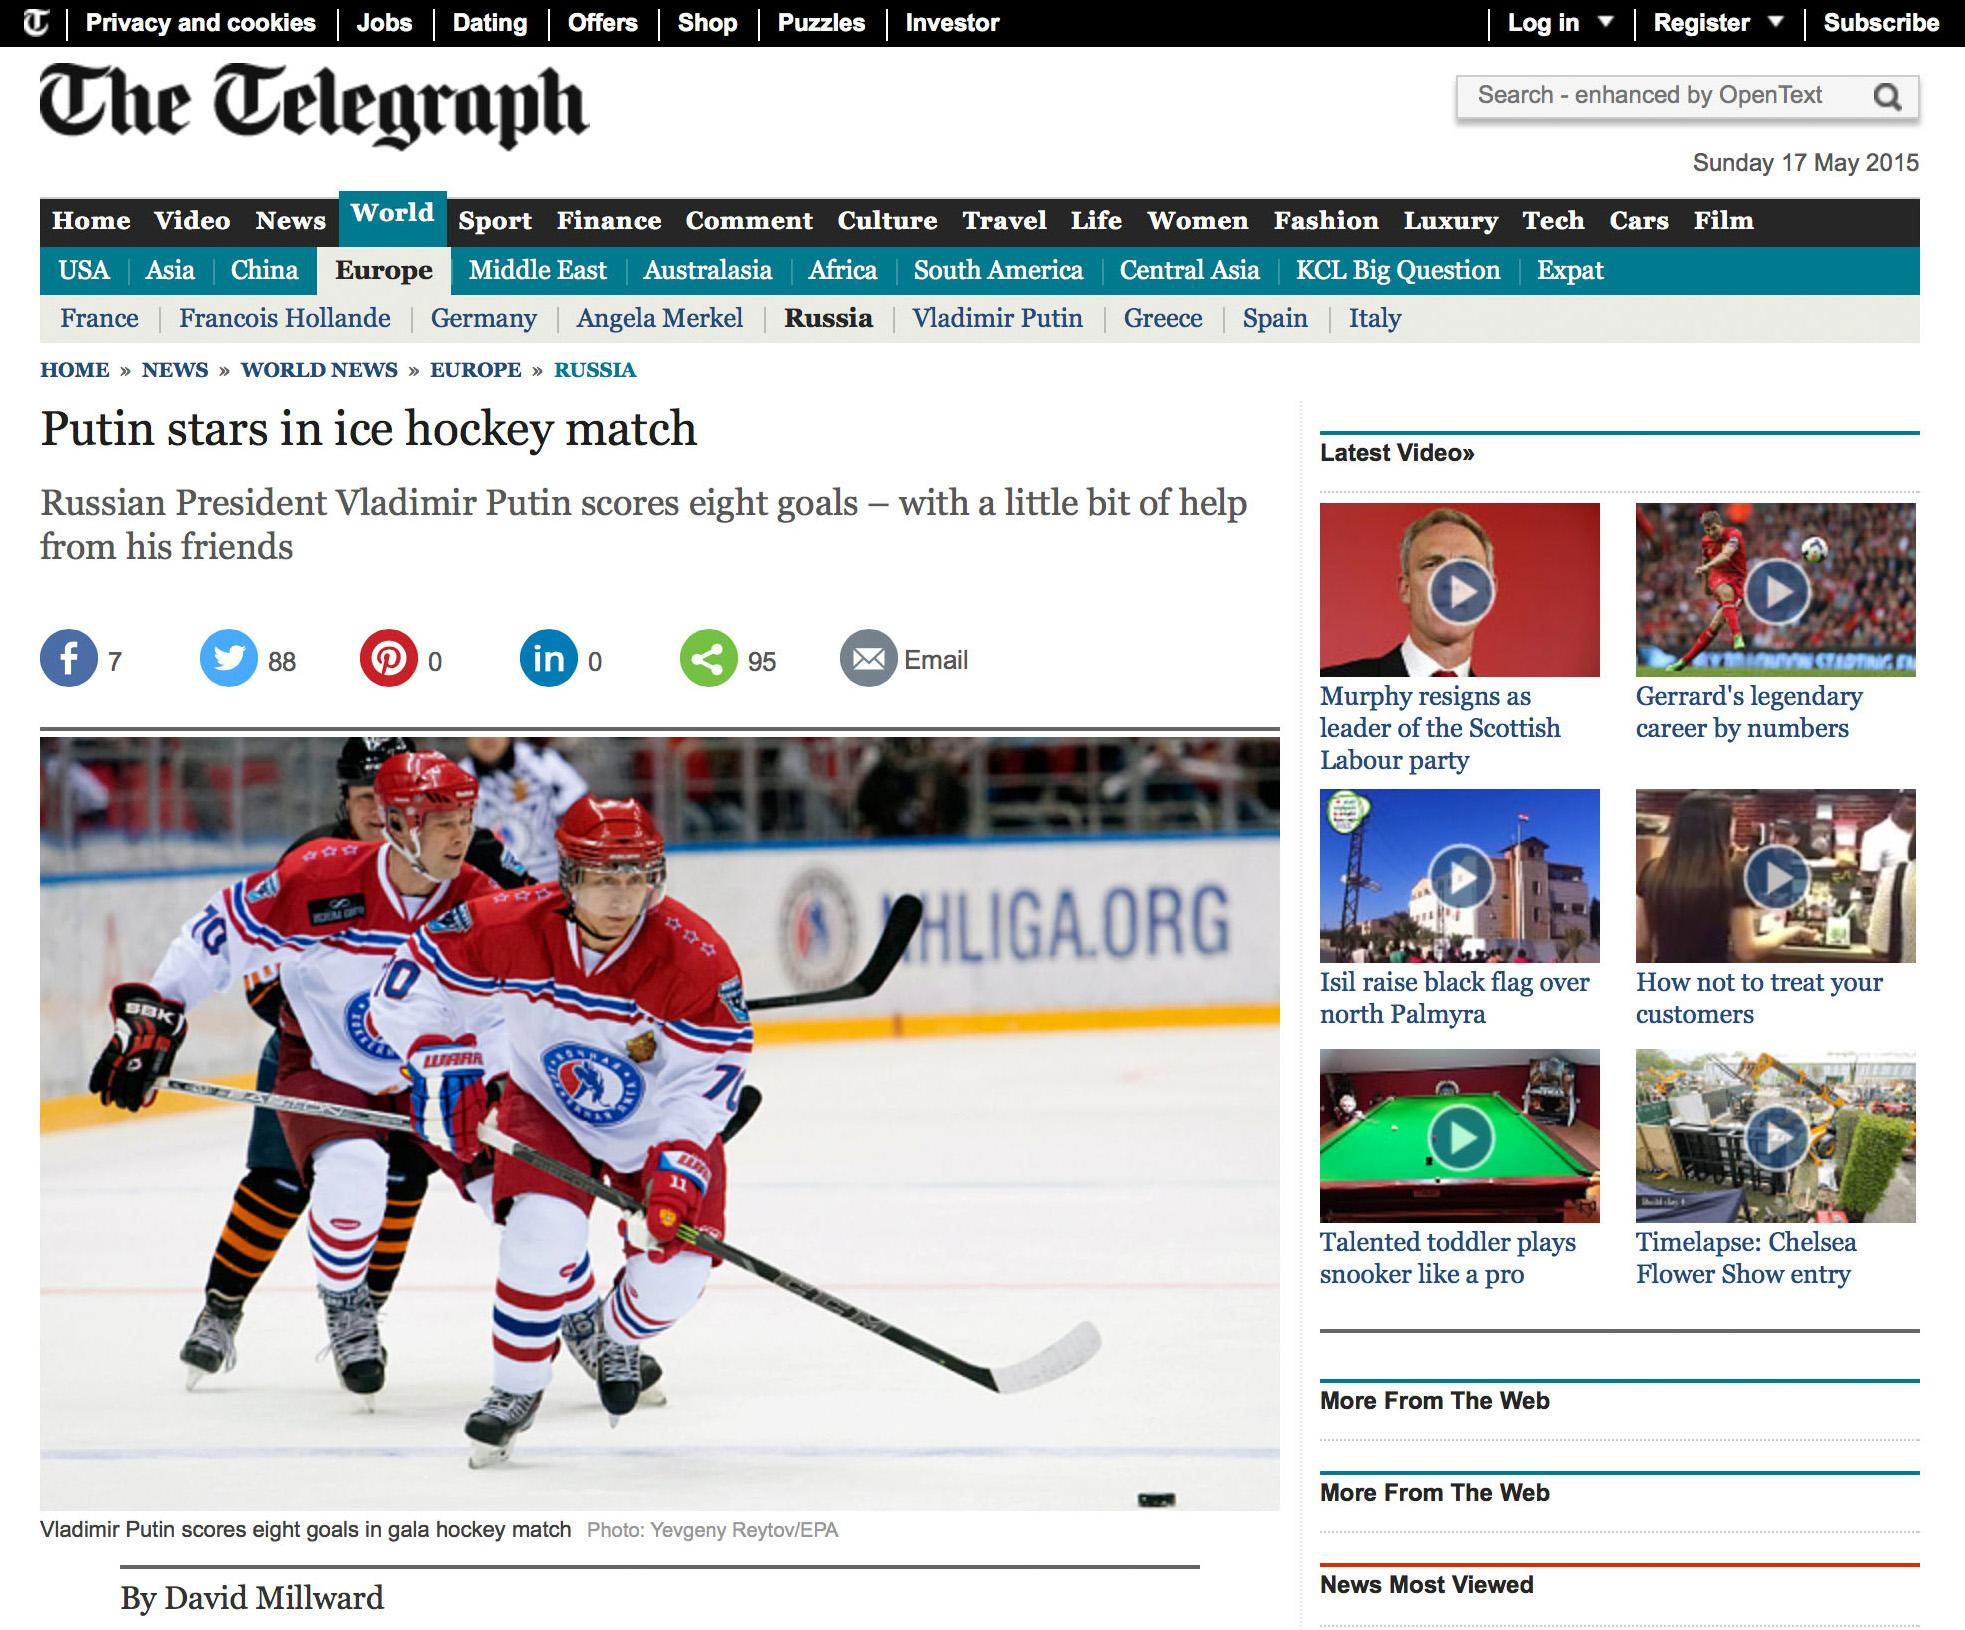Click the green share icon
Viewport: 1965px width, 1630px height.
(x=708, y=659)
